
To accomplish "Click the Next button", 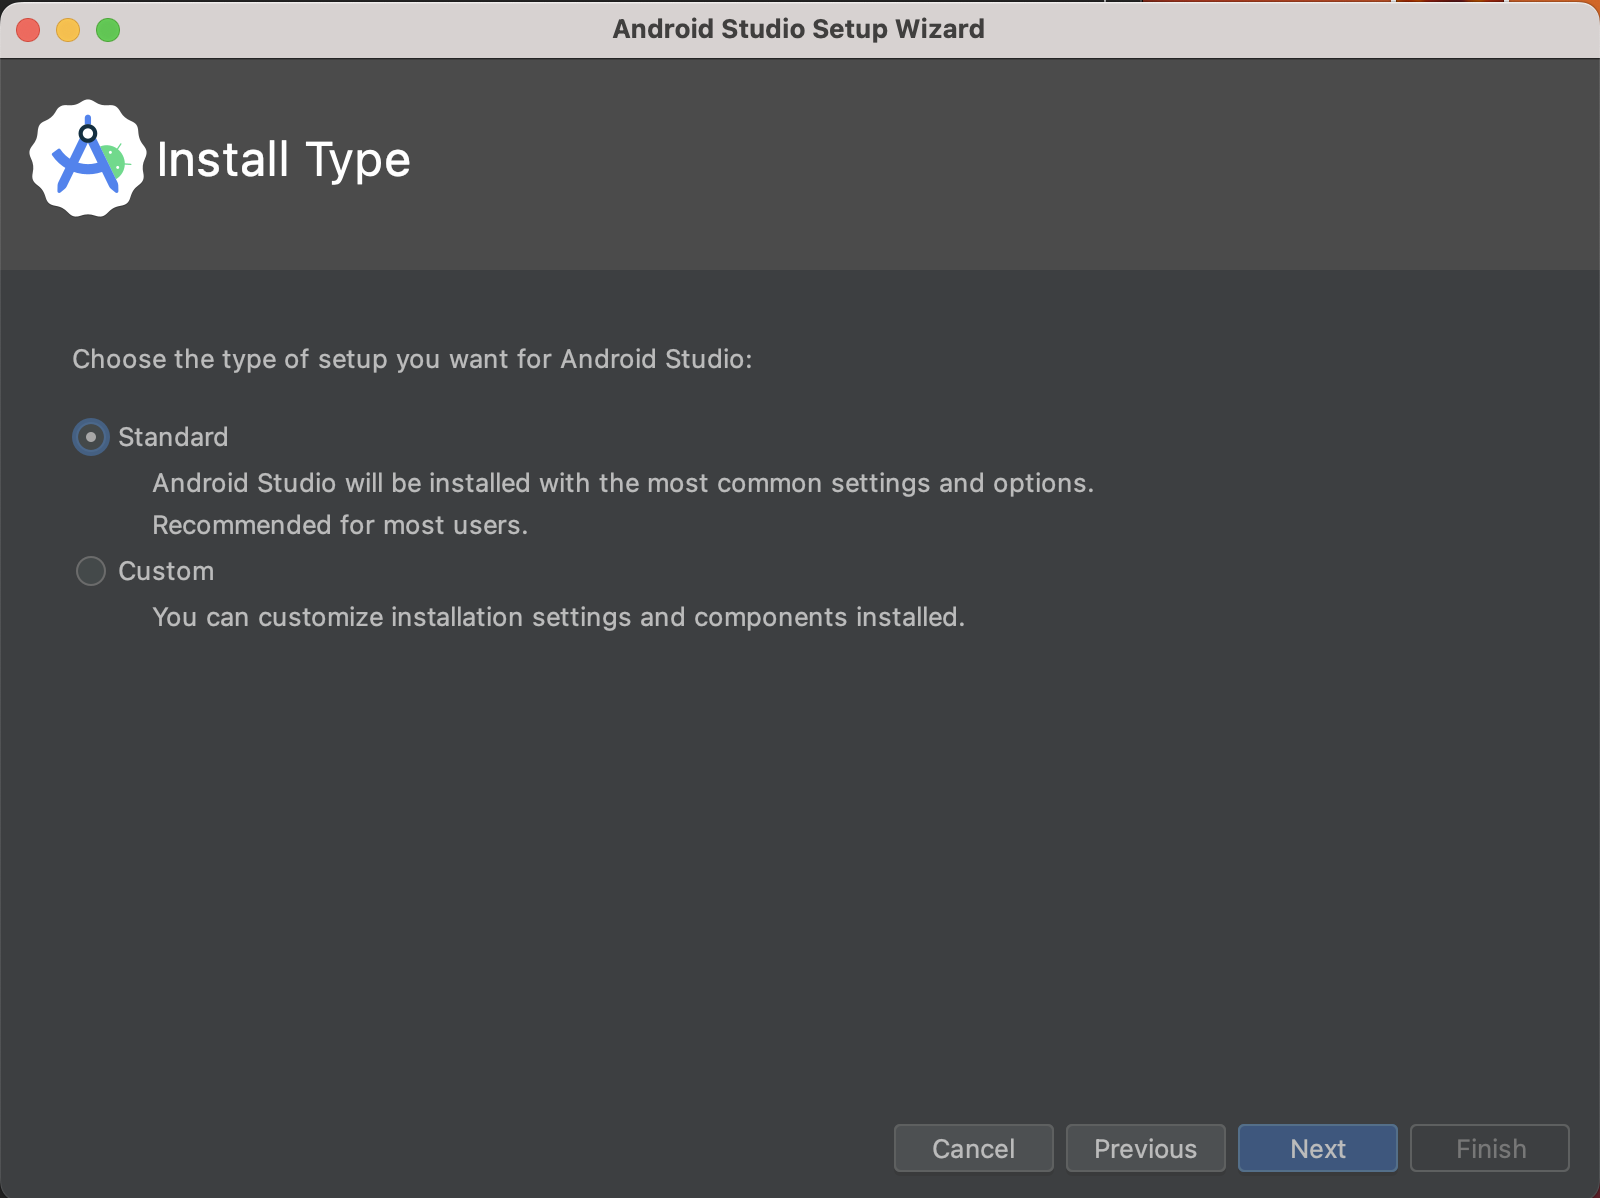I will click(x=1317, y=1148).
